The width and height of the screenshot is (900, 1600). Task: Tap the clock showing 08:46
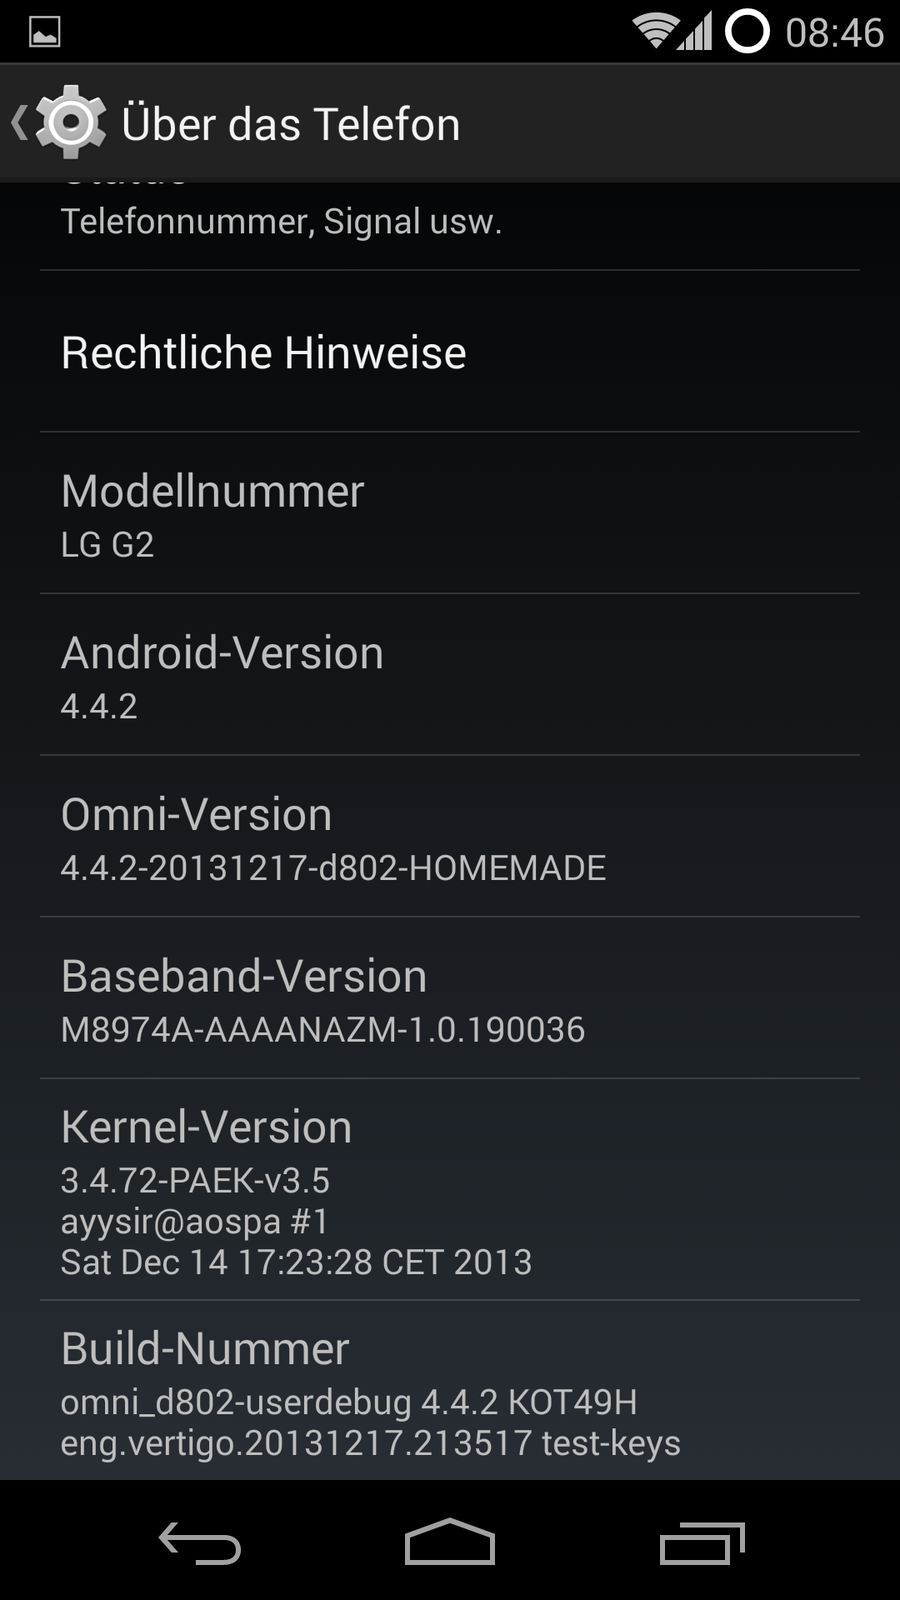[x=834, y=33]
